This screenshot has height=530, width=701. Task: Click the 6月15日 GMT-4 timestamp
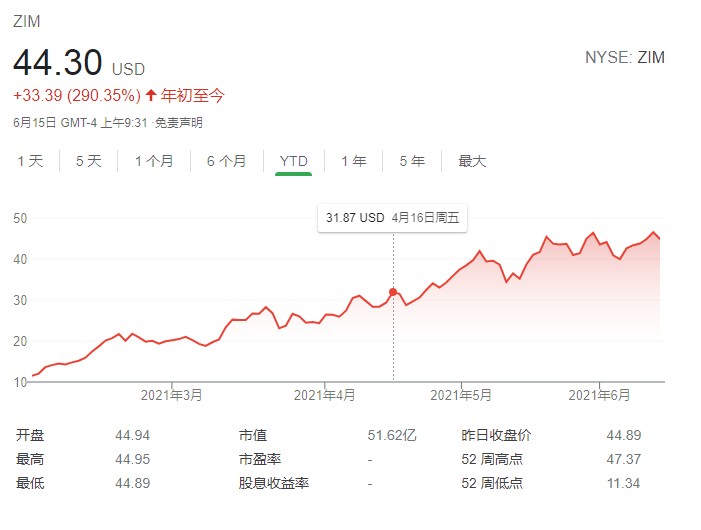coord(80,122)
